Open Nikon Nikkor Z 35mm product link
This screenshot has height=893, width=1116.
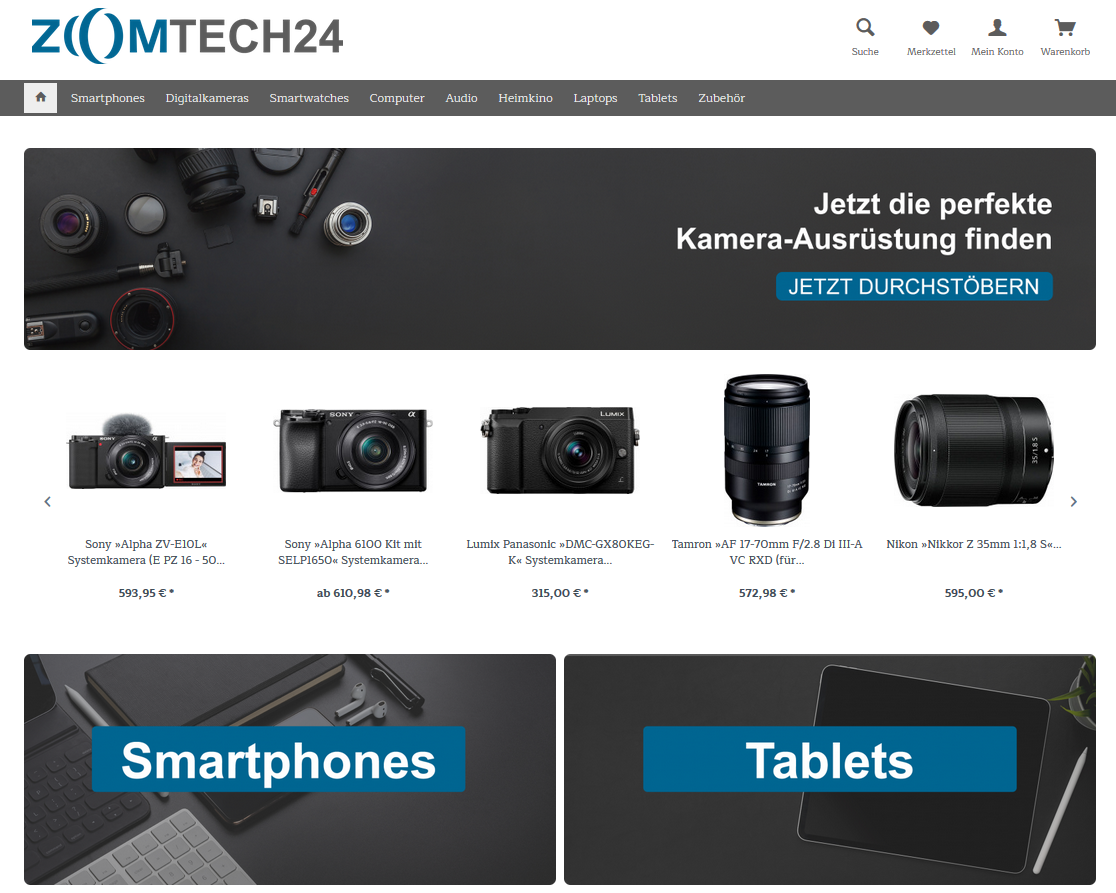(x=974, y=544)
